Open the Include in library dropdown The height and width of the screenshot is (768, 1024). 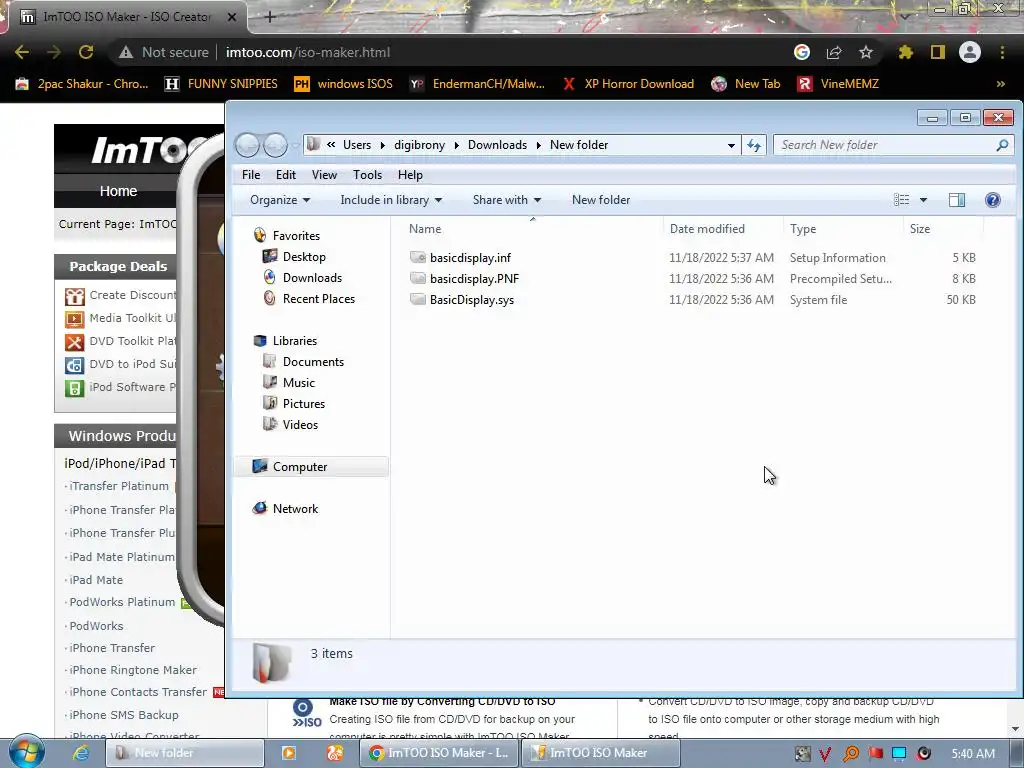[x=391, y=200]
